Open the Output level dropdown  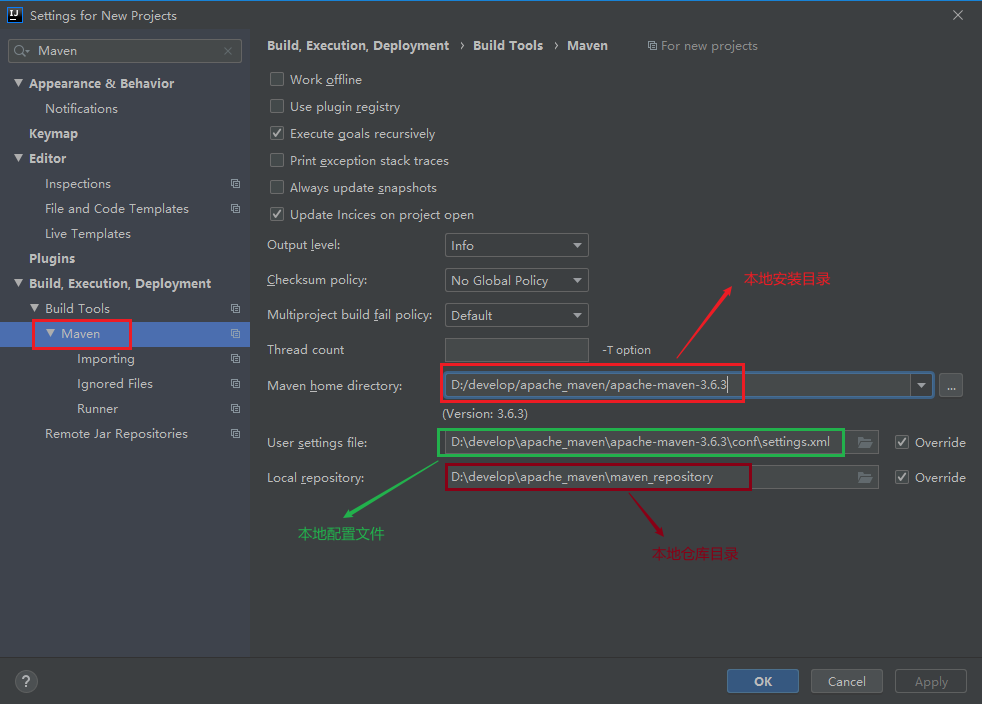pos(517,246)
